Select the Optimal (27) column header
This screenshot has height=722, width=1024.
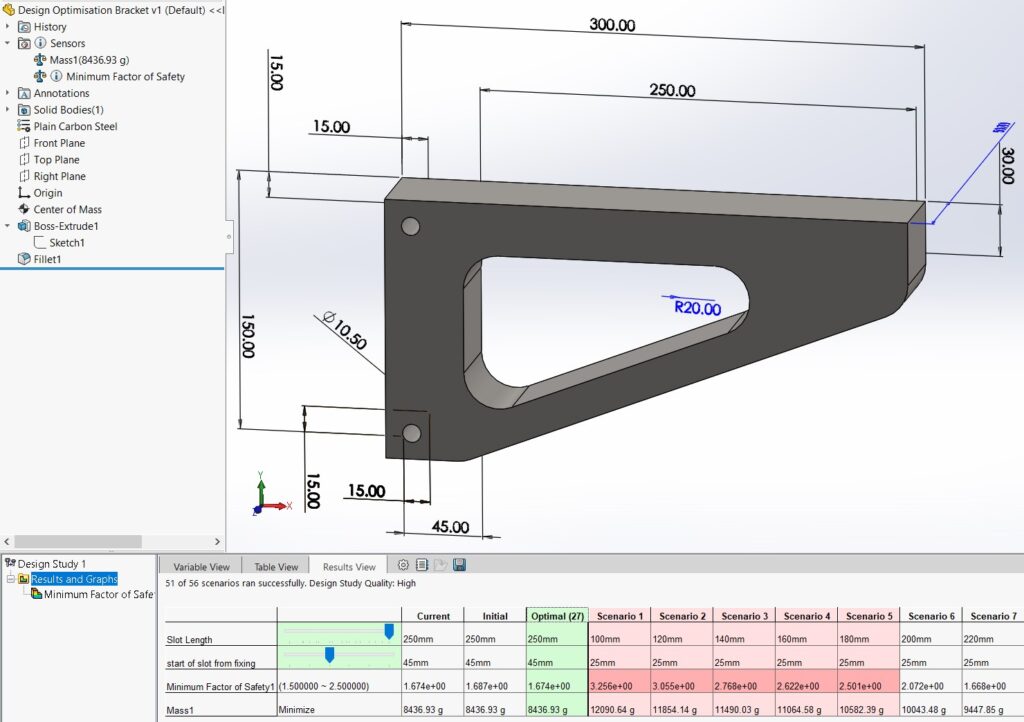pyautogui.click(x=557, y=616)
